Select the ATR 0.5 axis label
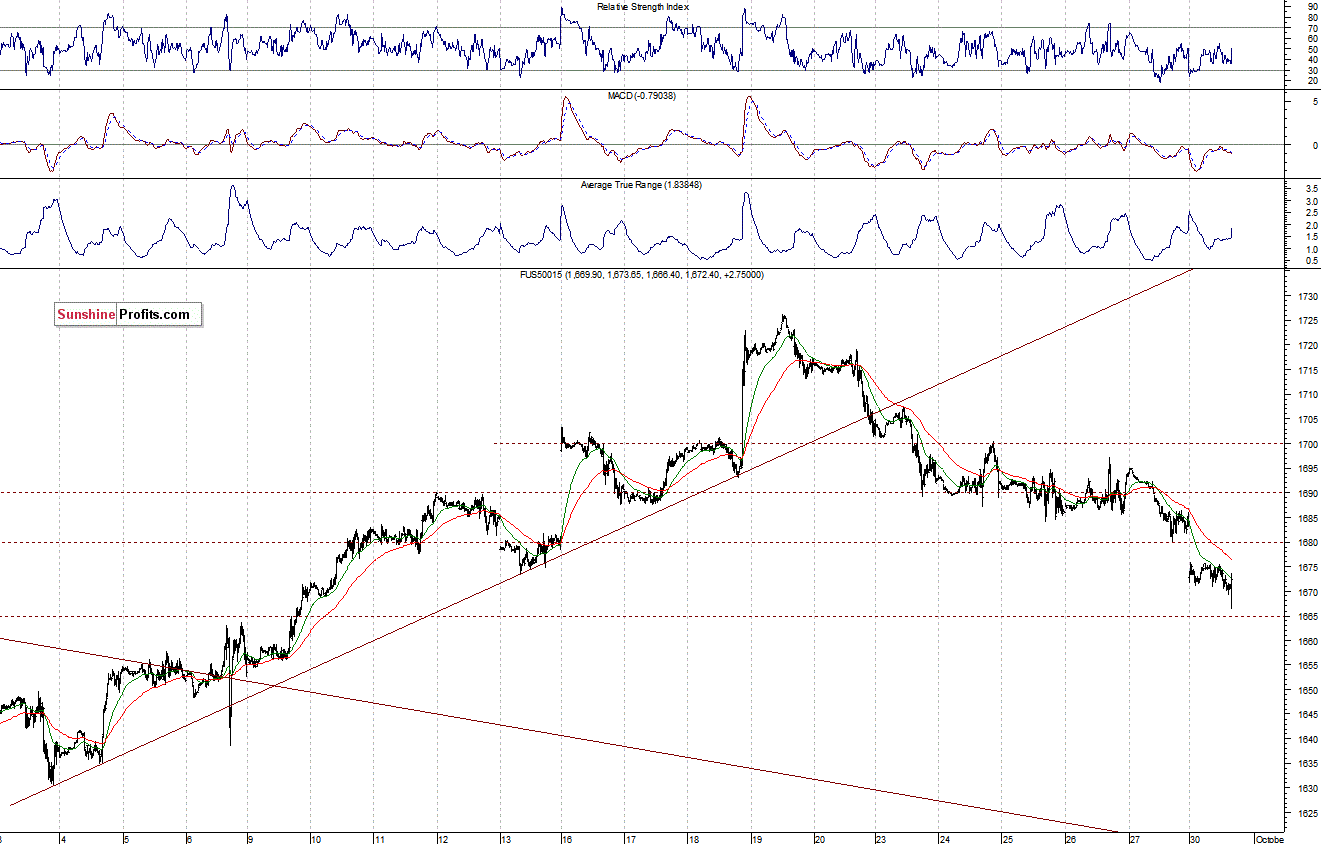The width and height of the screenshot is (1321, 844). tap(1311, 261)
